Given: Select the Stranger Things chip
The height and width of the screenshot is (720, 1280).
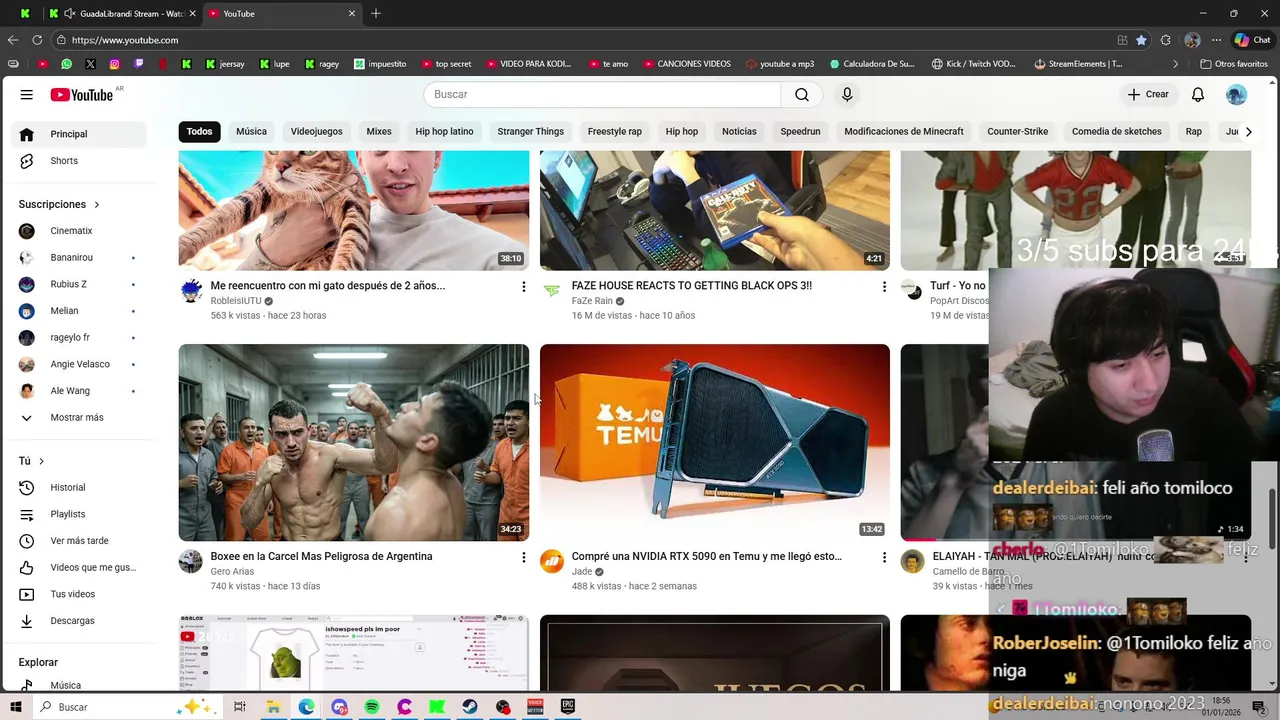Looking at the screenshot, I should click(x=530, y=131).
